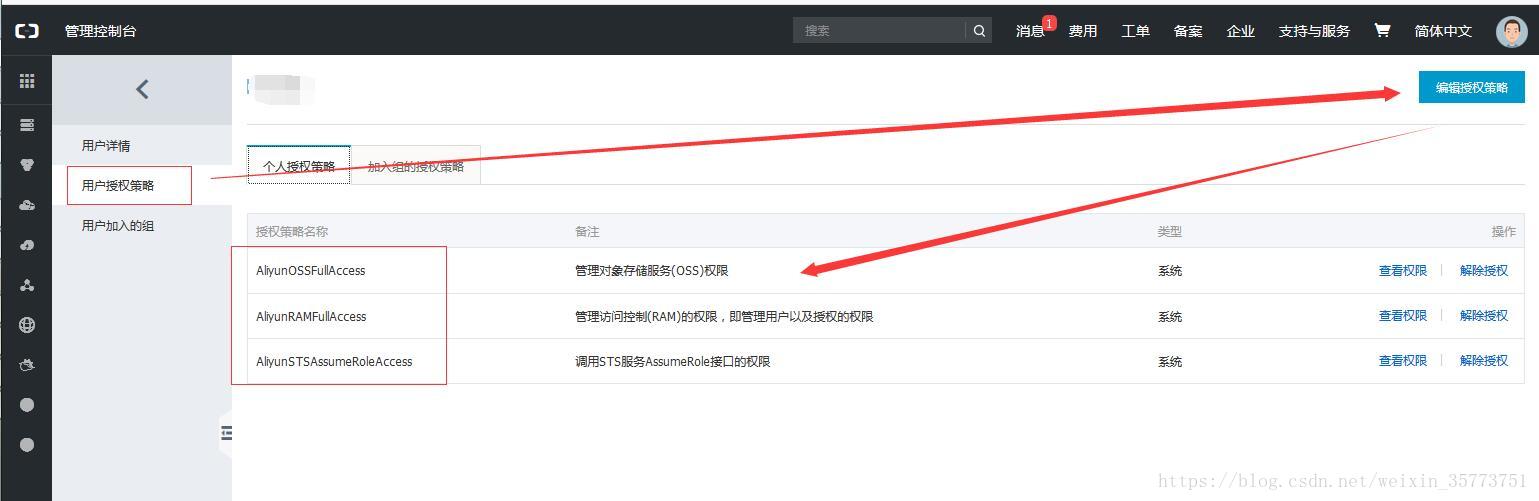The width and height of the screenshot is (1539, 501).
Task: Click 操作 column header
Action: [x=1504, y=231]
